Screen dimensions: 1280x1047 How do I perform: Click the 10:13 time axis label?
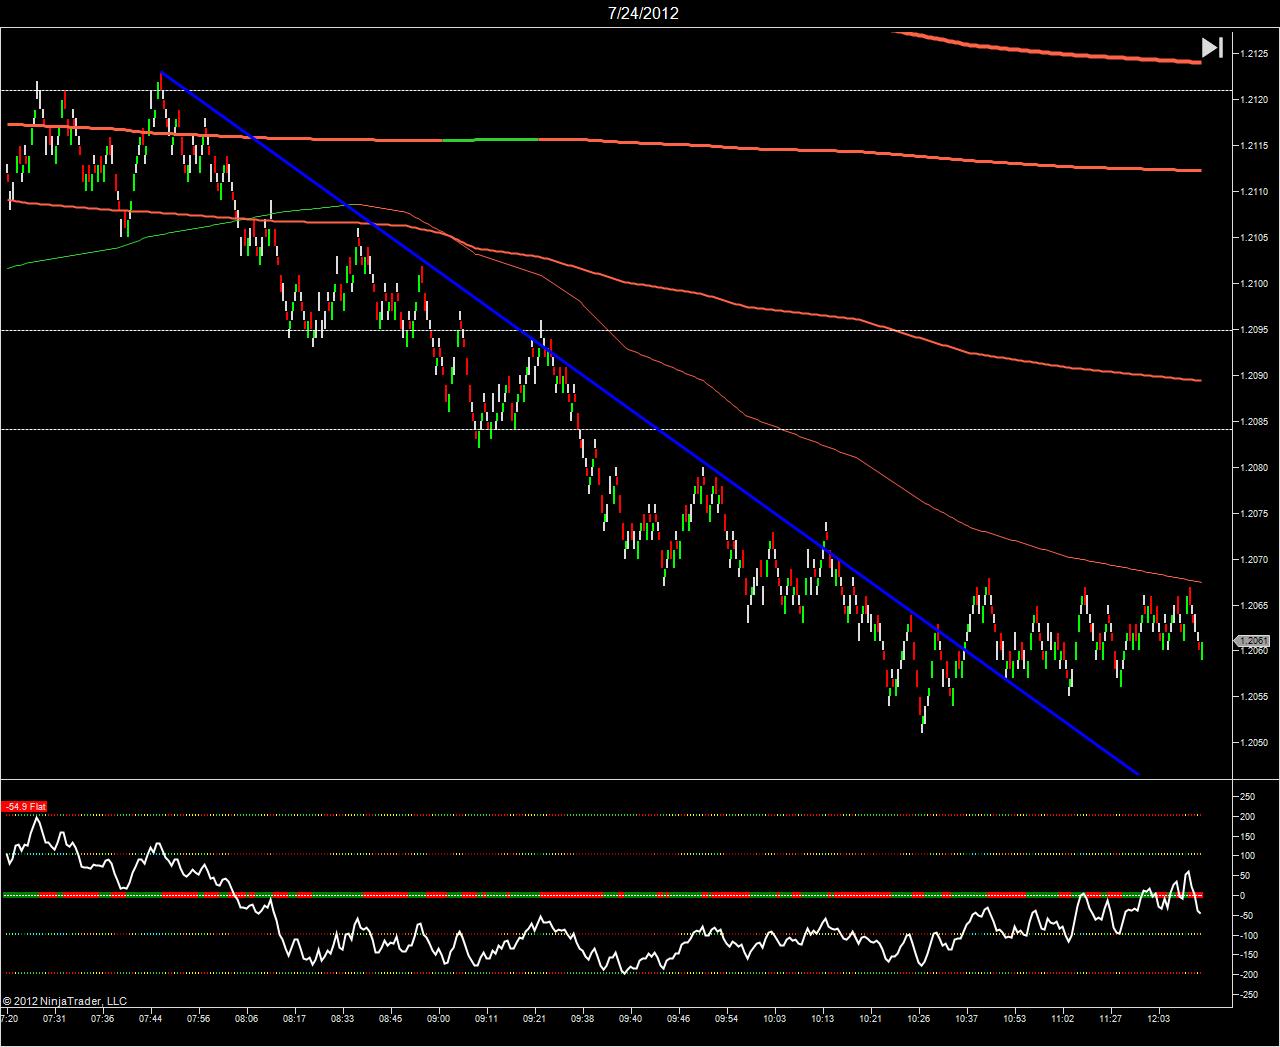(x=822, y=1018)
